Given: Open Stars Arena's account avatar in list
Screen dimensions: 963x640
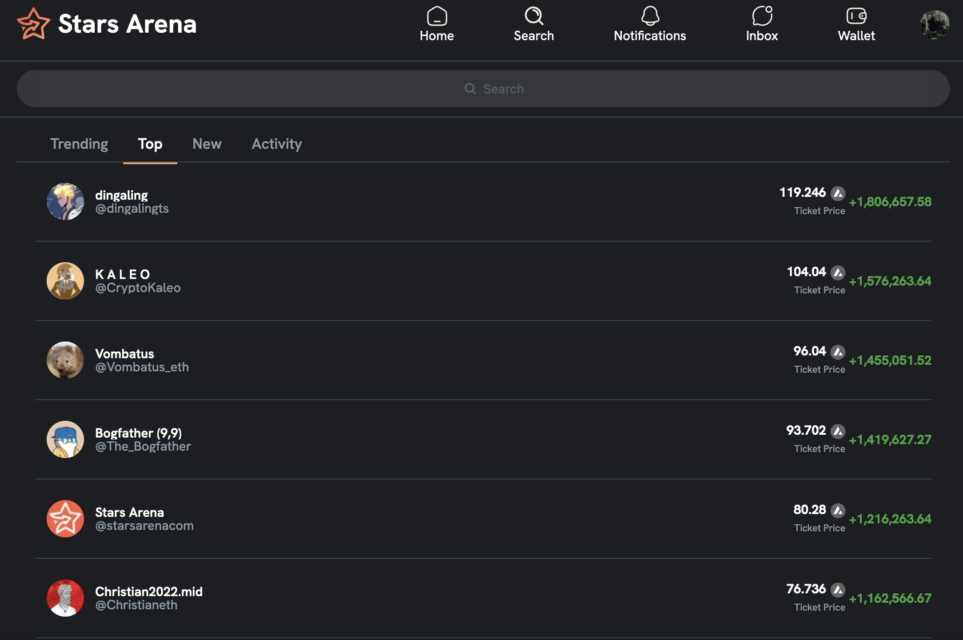Looking at the screenshot, I should [x=65, y=518].
